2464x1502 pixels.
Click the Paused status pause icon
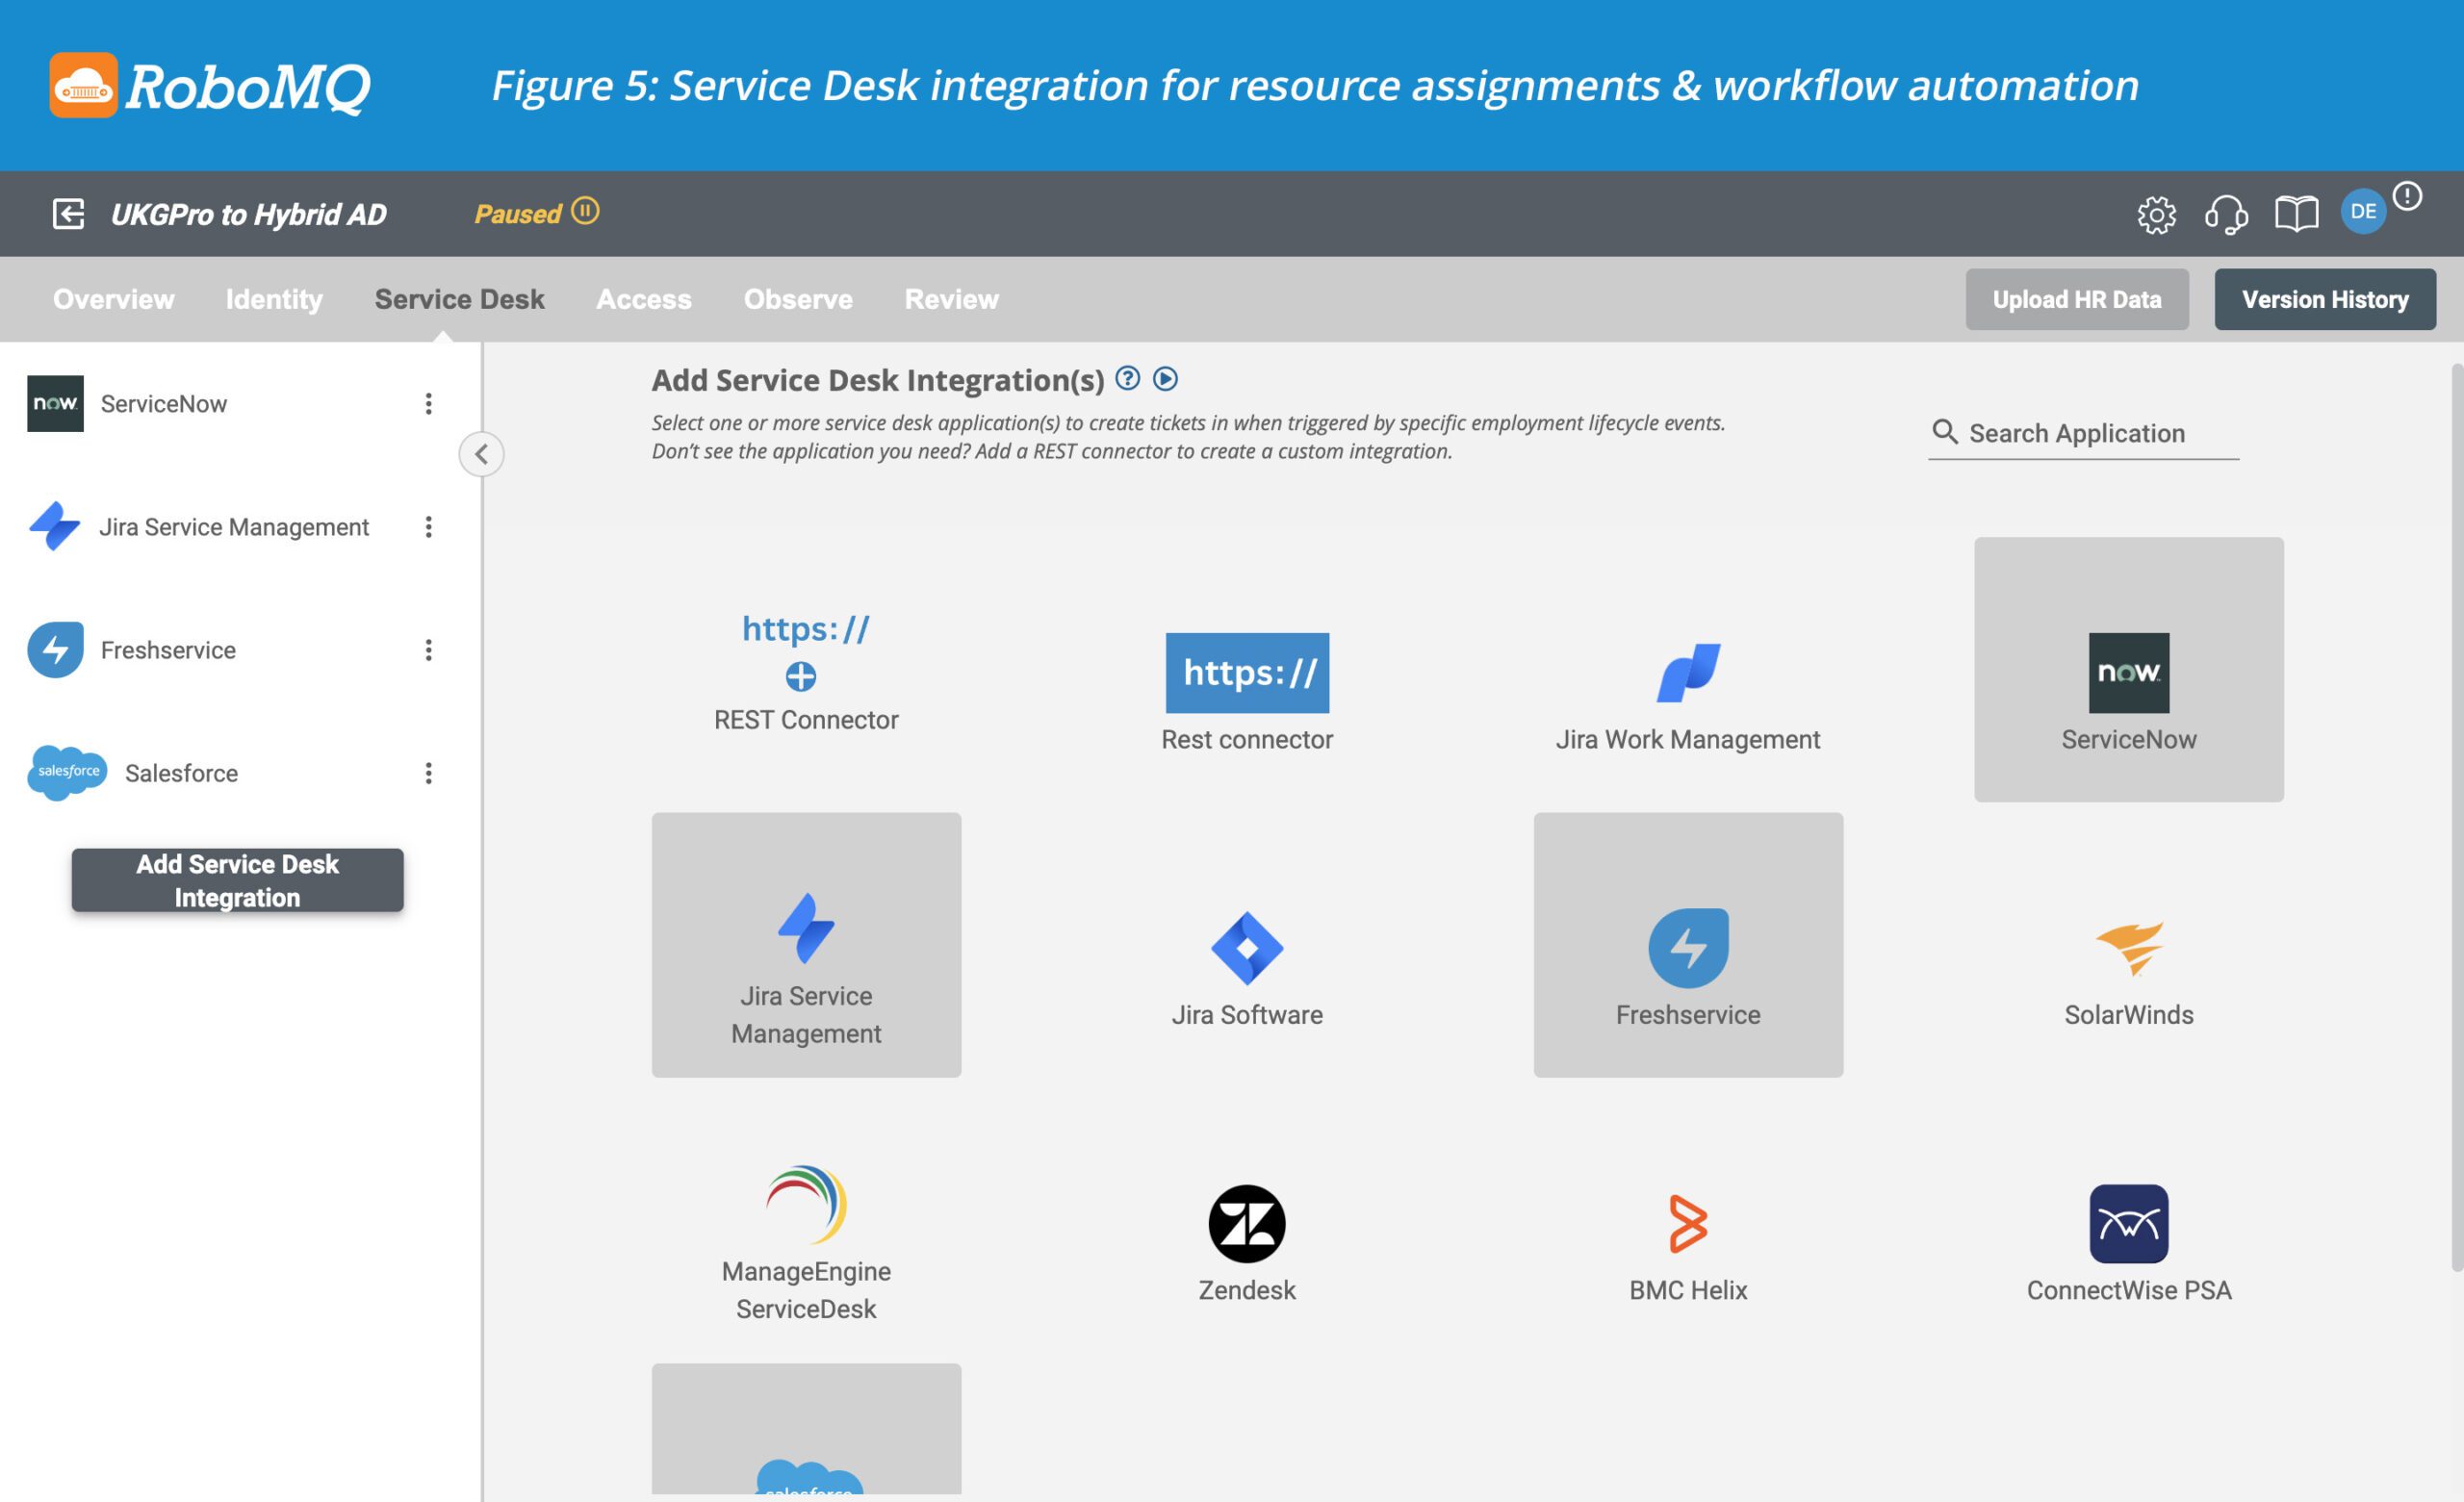[x=585, y=211]
